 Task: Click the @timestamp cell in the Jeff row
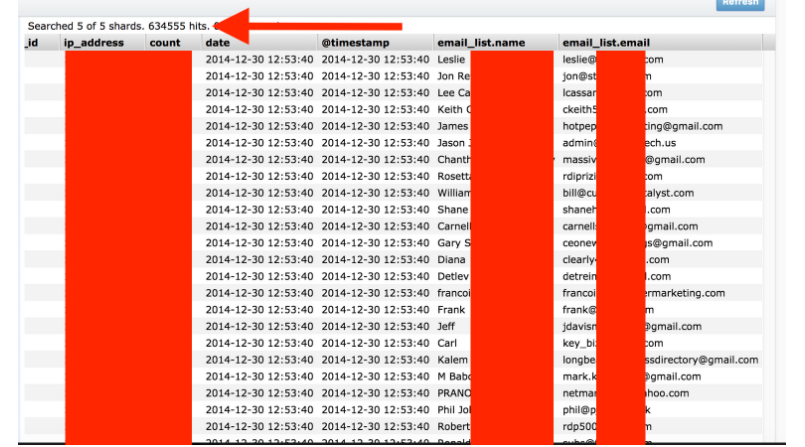point(375,326)
